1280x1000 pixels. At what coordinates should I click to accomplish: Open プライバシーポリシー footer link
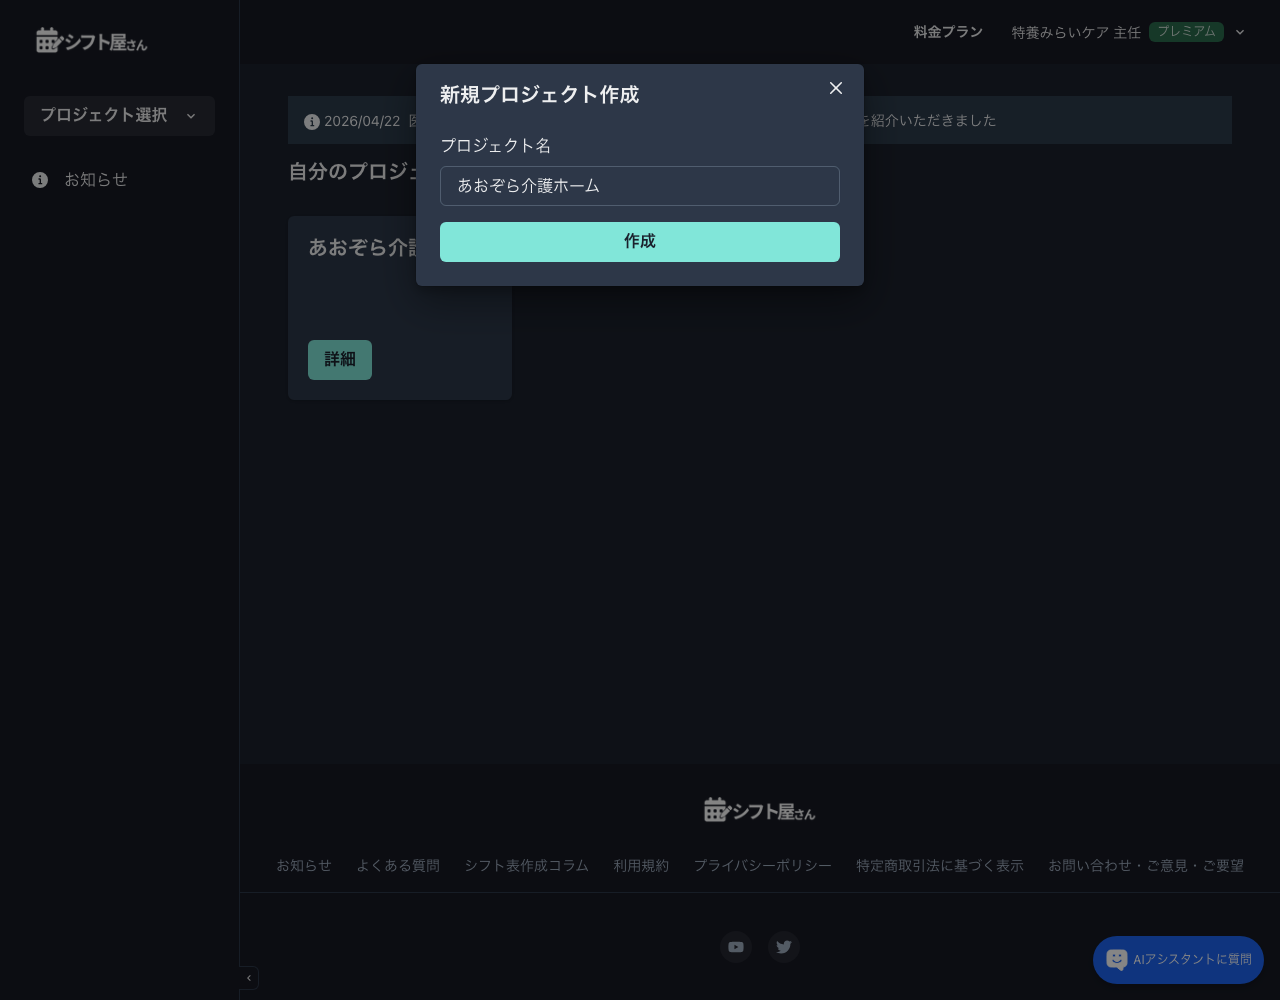(762, 866)
